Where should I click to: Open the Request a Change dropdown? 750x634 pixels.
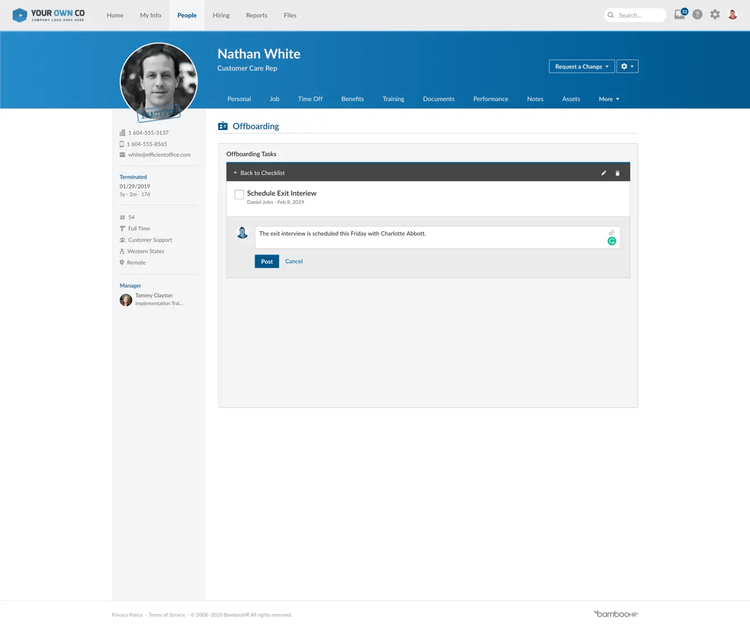[x=582, y=67]
